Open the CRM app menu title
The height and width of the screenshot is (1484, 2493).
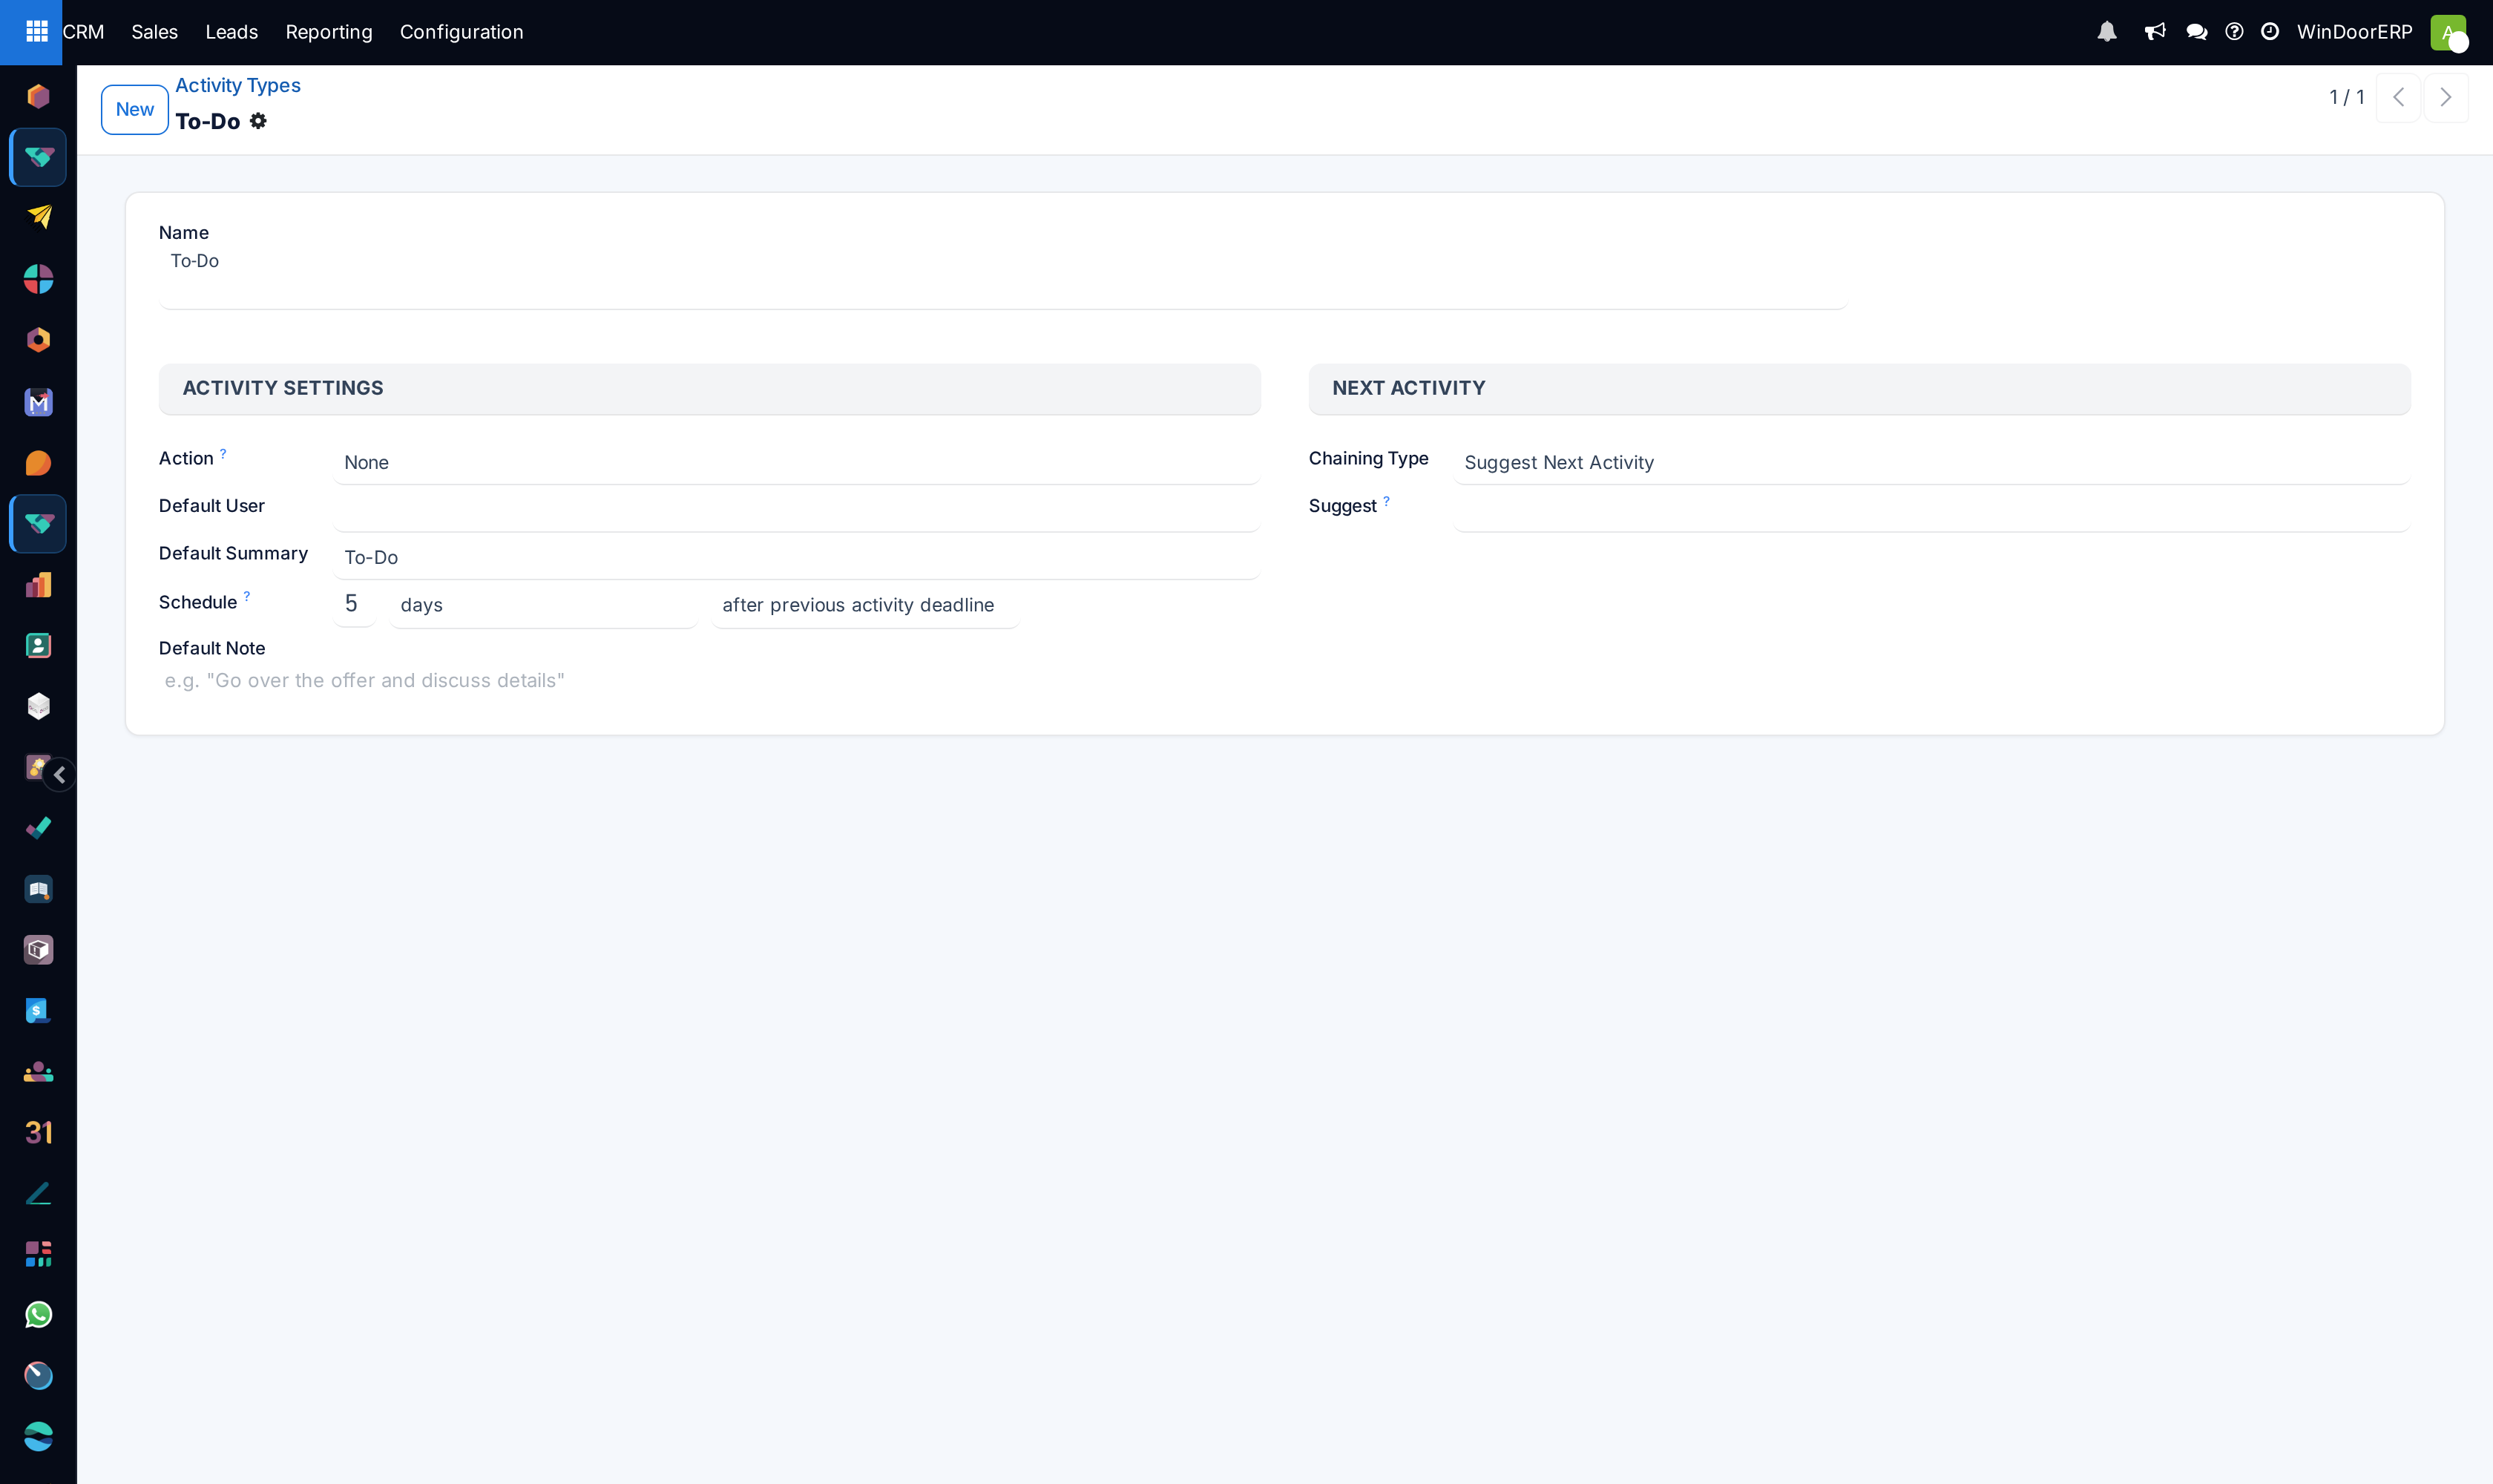[83, 32]
